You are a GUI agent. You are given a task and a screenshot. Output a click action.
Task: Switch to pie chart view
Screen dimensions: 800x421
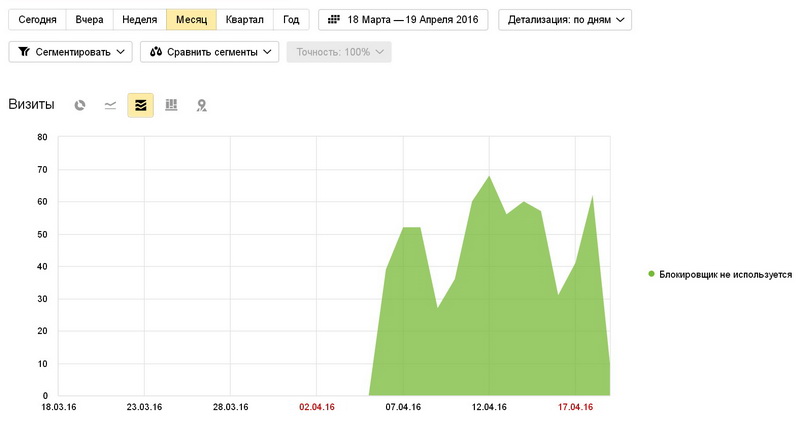coord(80,105)
